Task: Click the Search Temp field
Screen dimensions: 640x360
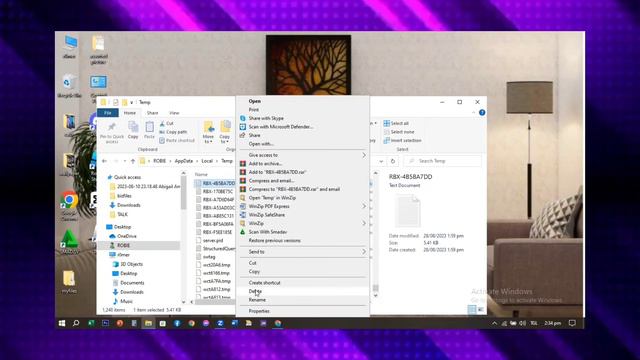Action: 442,161
